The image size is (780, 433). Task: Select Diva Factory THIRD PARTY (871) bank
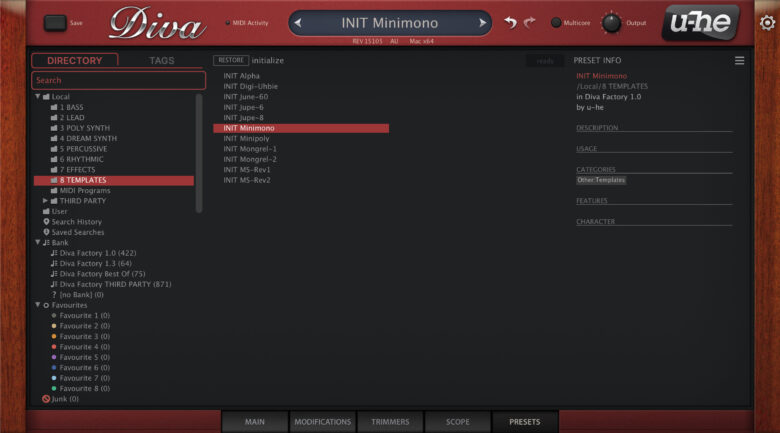111,285
